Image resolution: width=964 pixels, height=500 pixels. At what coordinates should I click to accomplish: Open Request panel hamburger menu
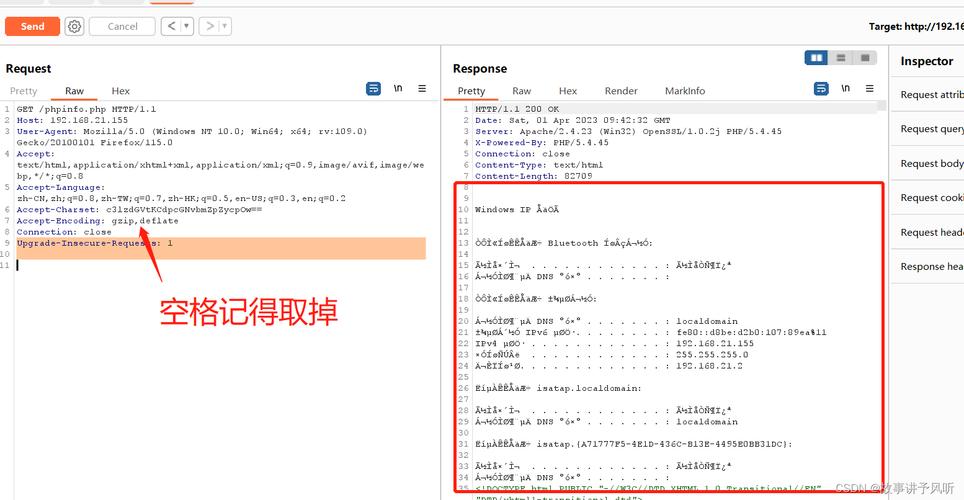click(422, 89)
